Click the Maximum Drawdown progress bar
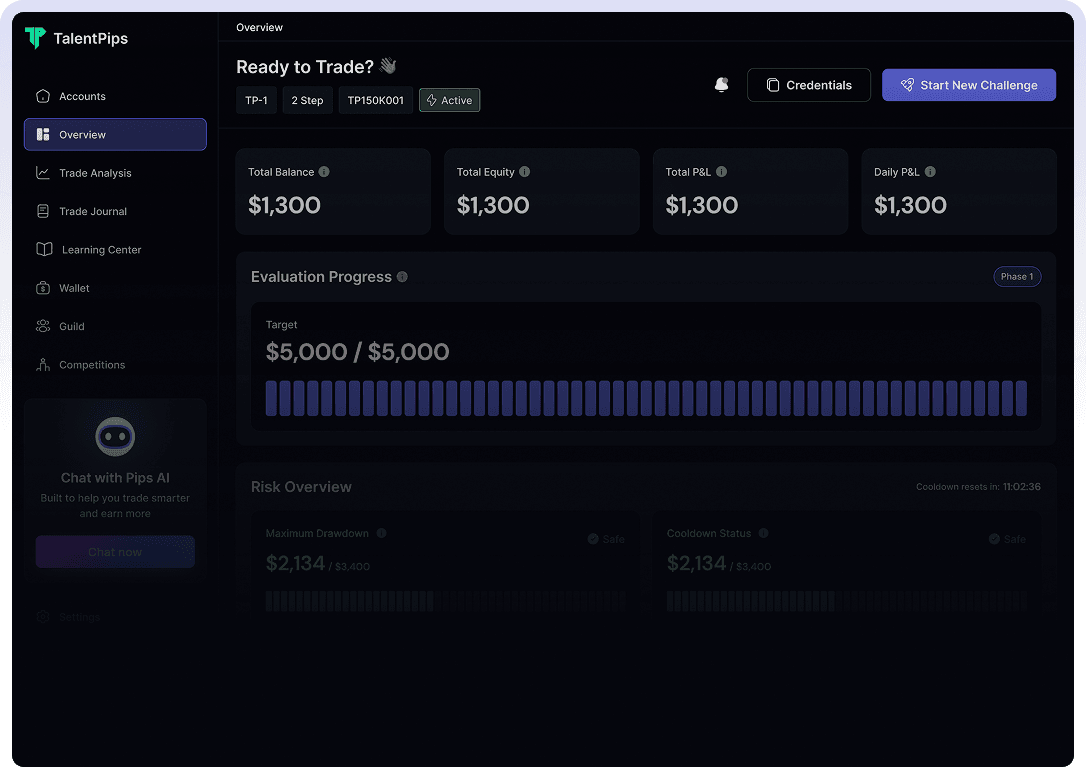 click(445, 600)
